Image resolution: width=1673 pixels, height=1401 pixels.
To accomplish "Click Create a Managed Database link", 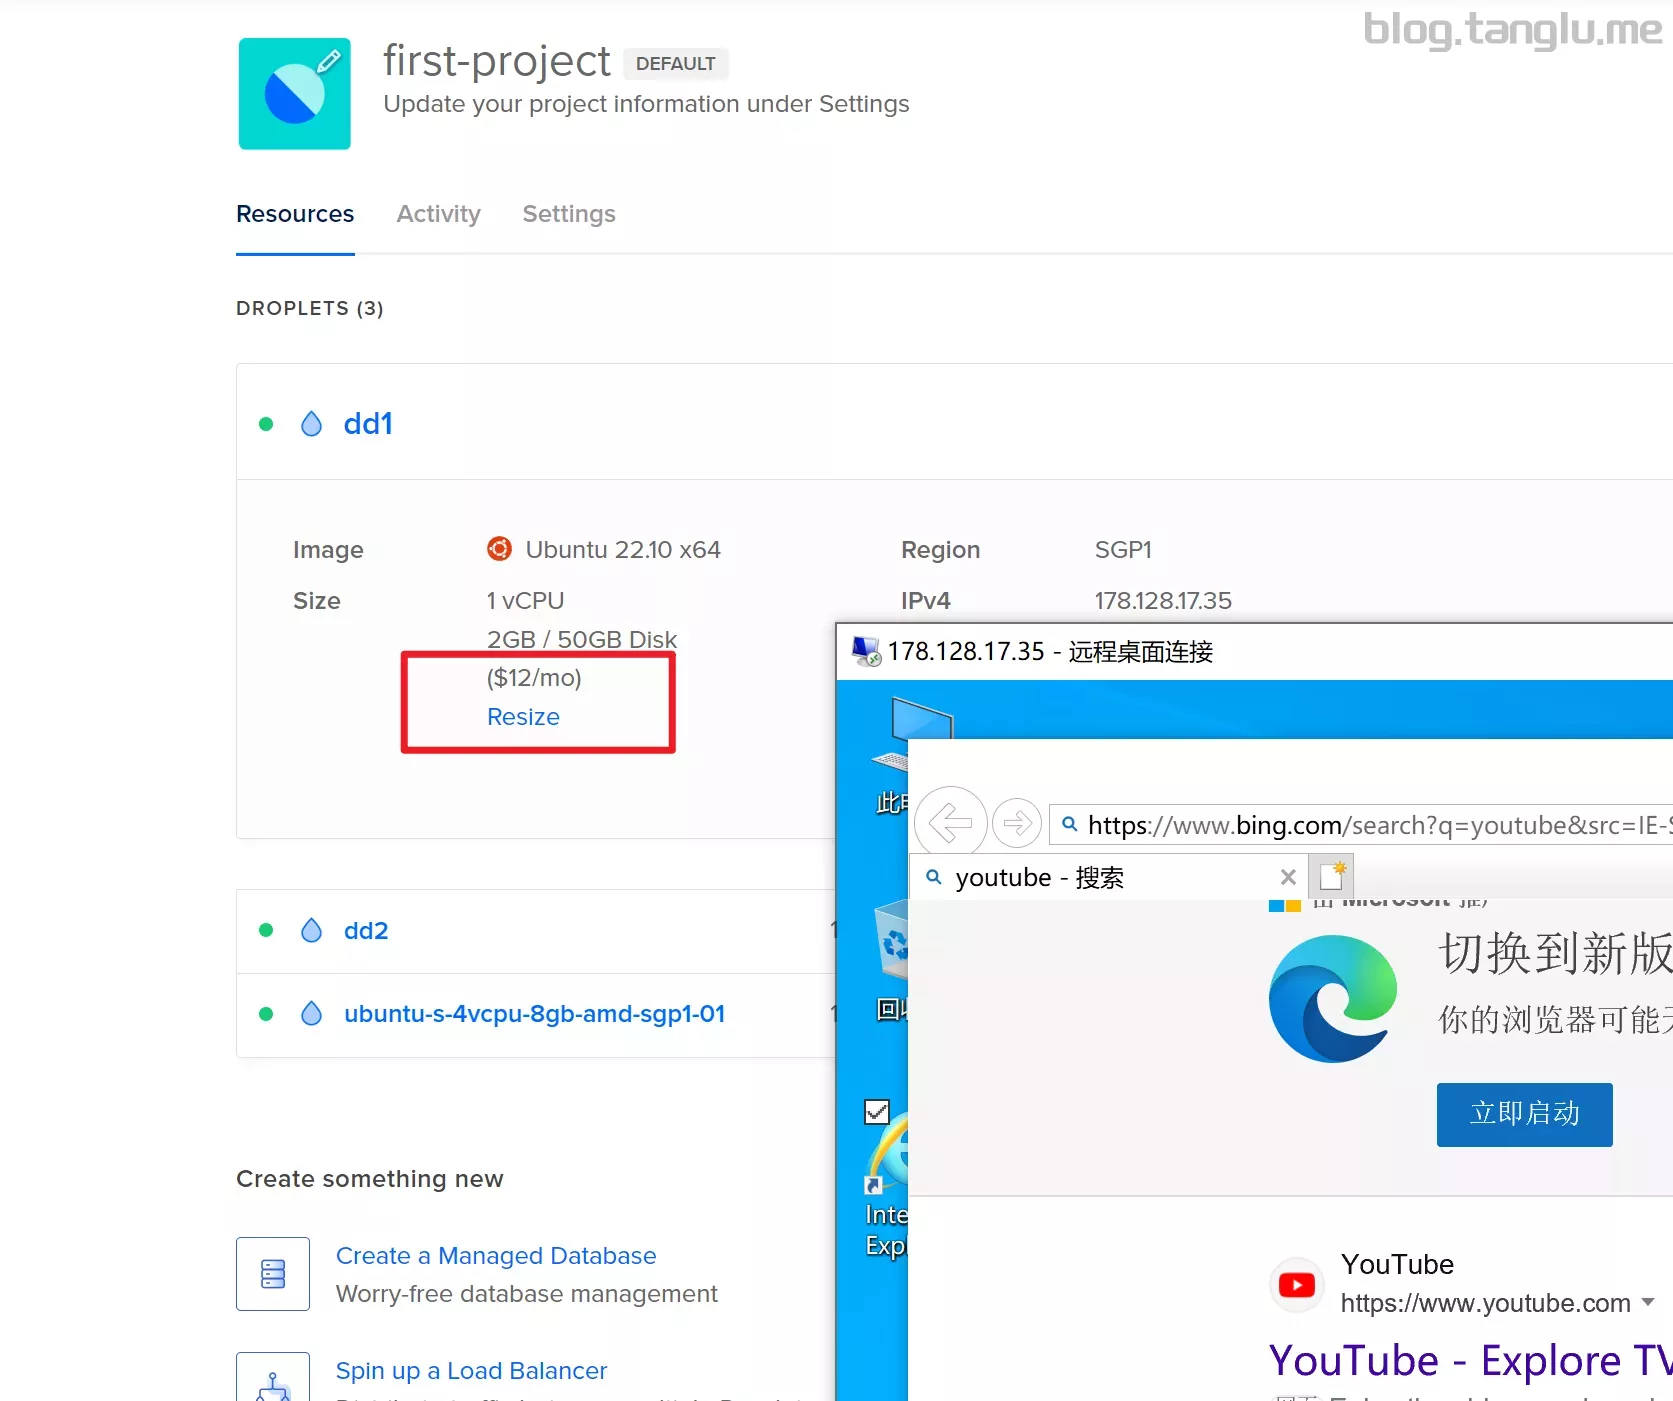I will (x=496, y=1256).
